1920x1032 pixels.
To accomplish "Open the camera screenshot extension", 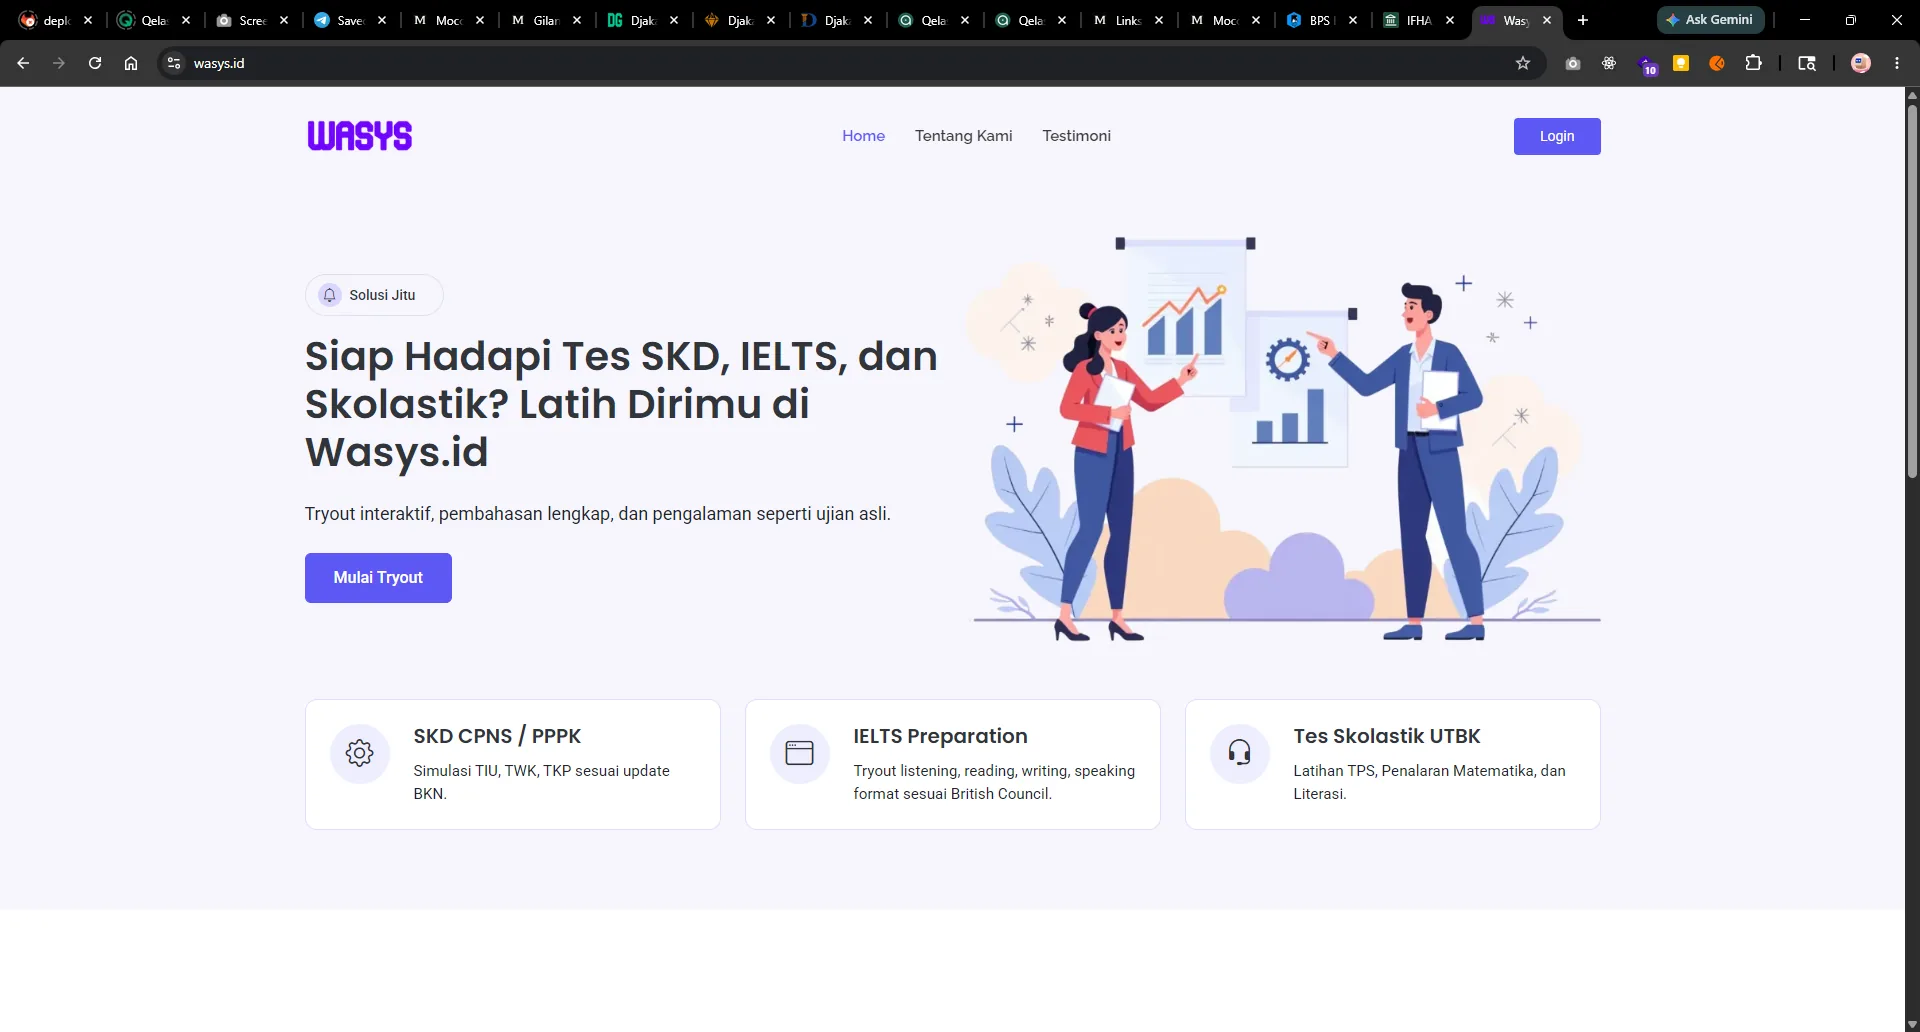I will pos(1573,63).
